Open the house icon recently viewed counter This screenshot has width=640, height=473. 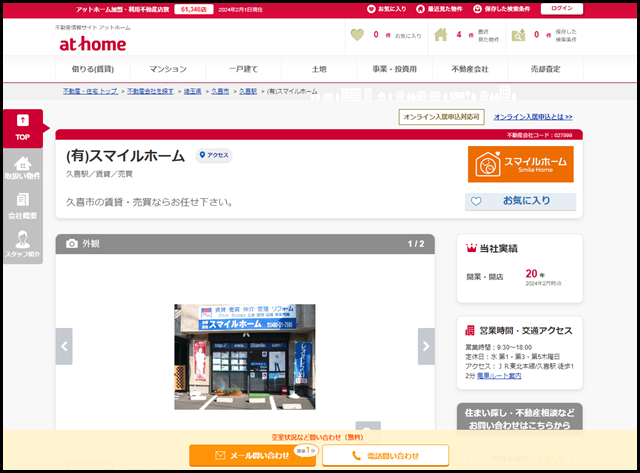click(466, 35)
